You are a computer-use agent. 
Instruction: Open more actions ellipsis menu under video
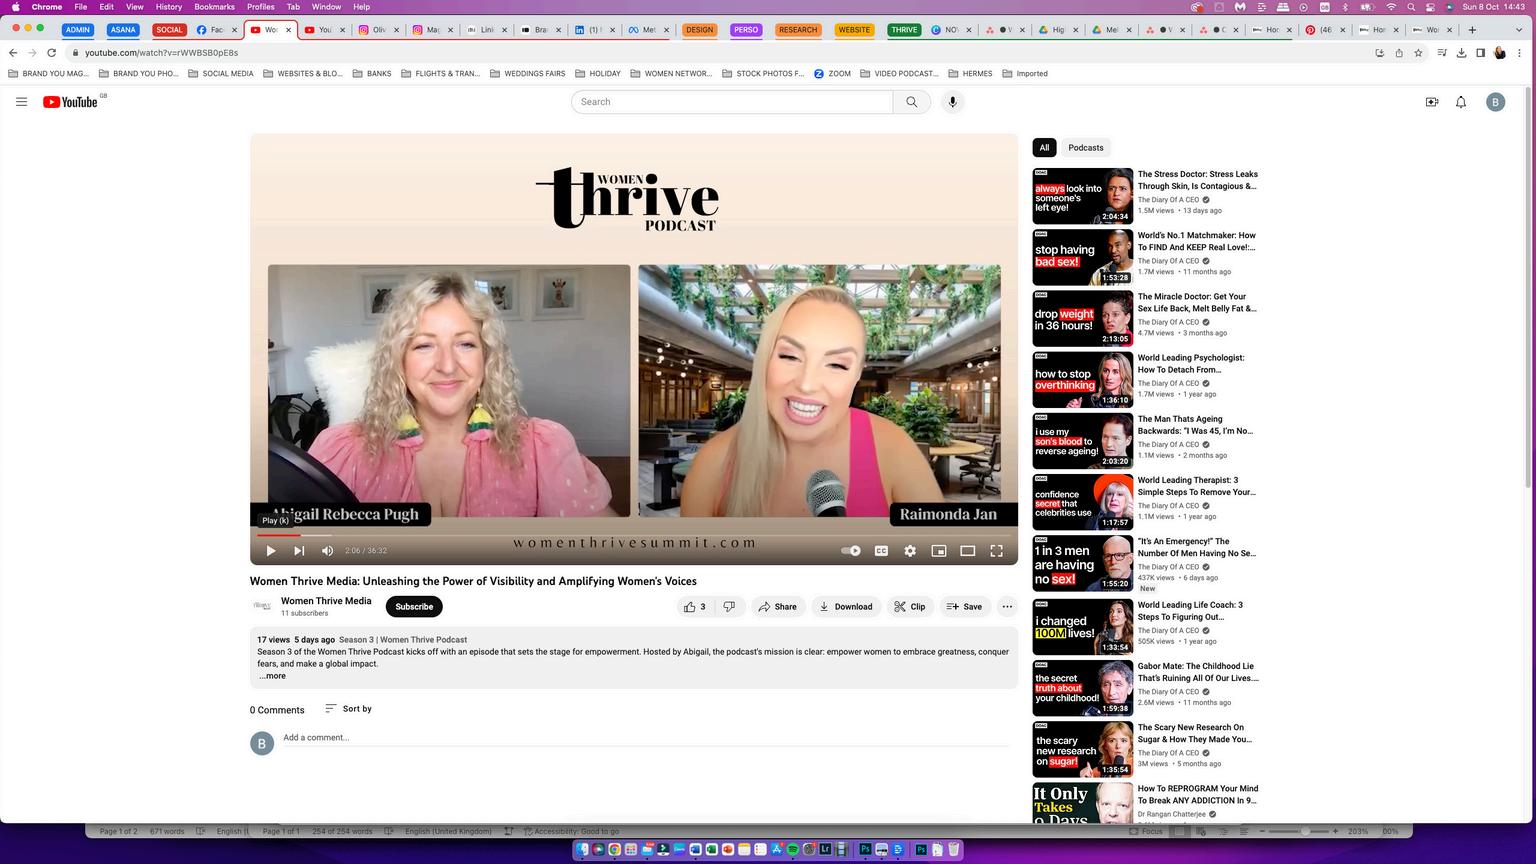[1007, 607]
